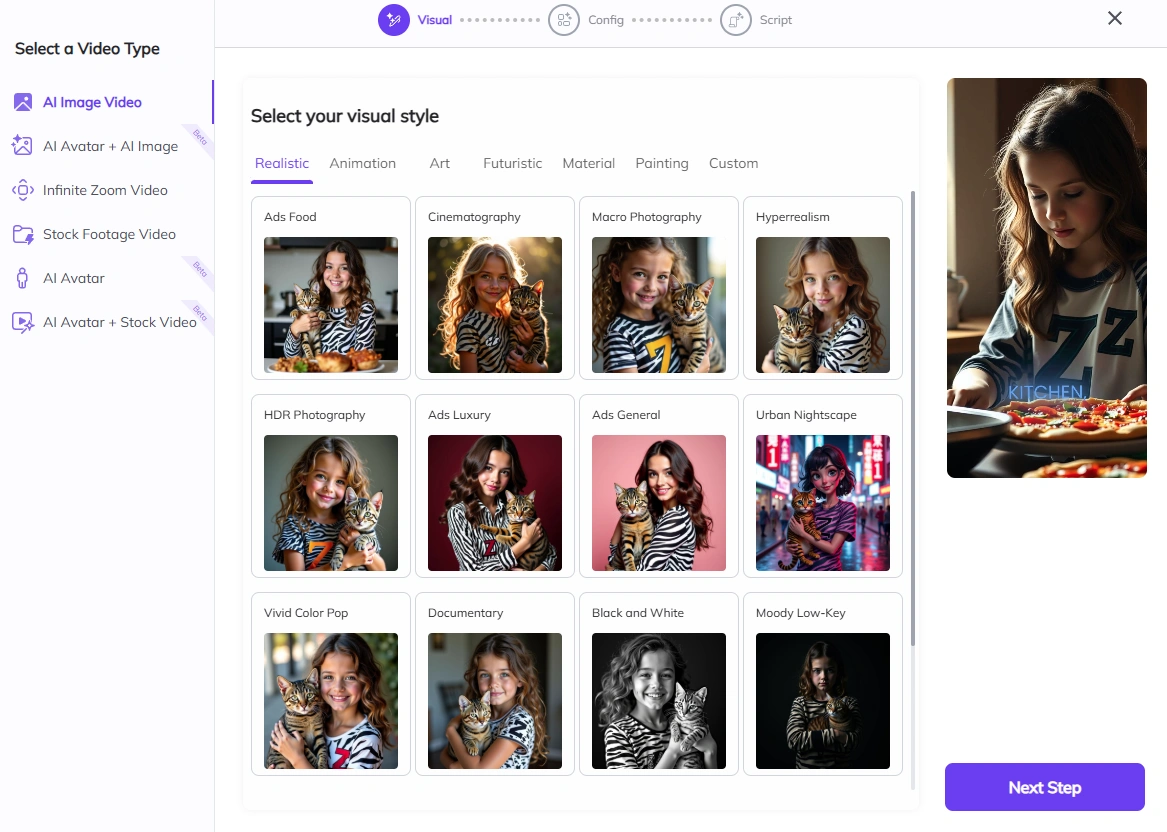Click the Script step label
Screen dimensions: 1167x832
(x=776, y=20)
